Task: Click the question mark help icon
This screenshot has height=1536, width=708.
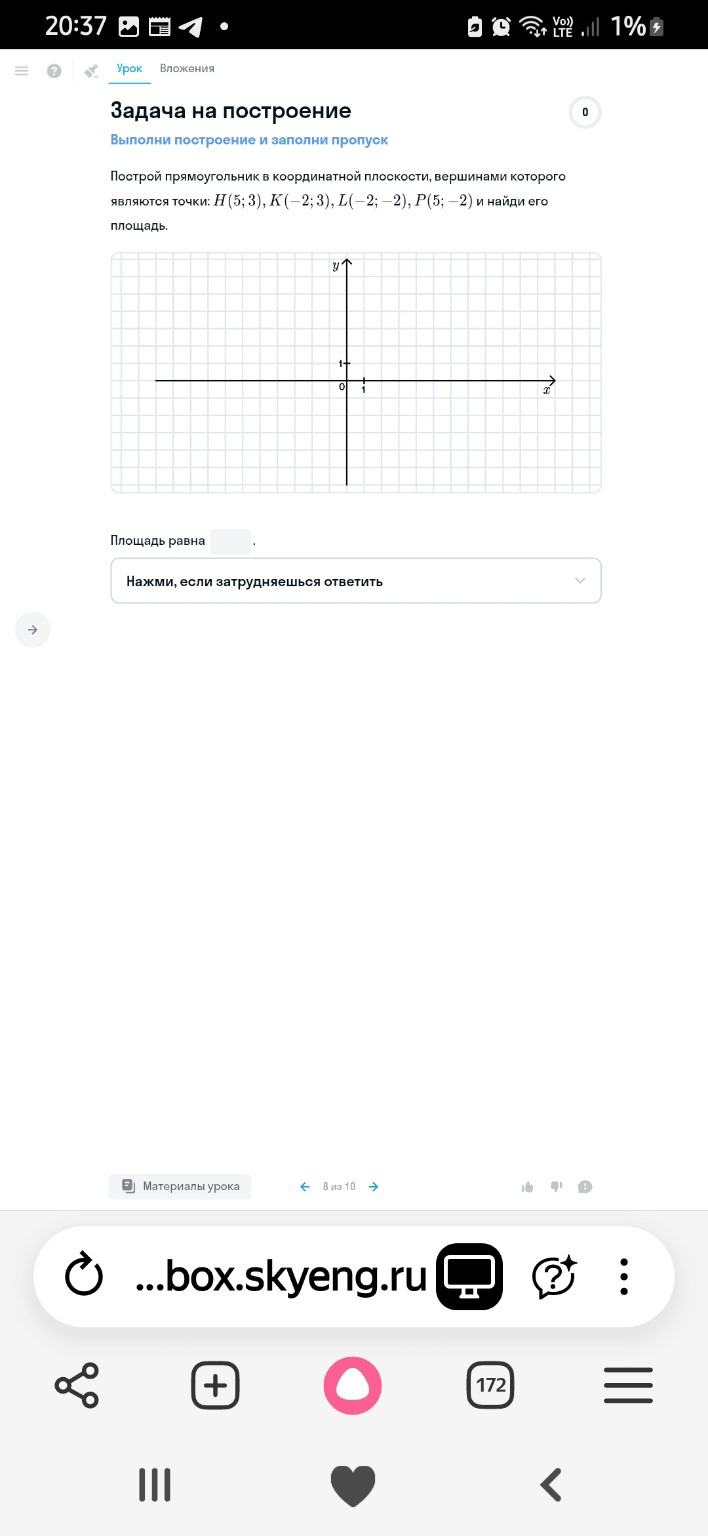Action: [54, 70]
